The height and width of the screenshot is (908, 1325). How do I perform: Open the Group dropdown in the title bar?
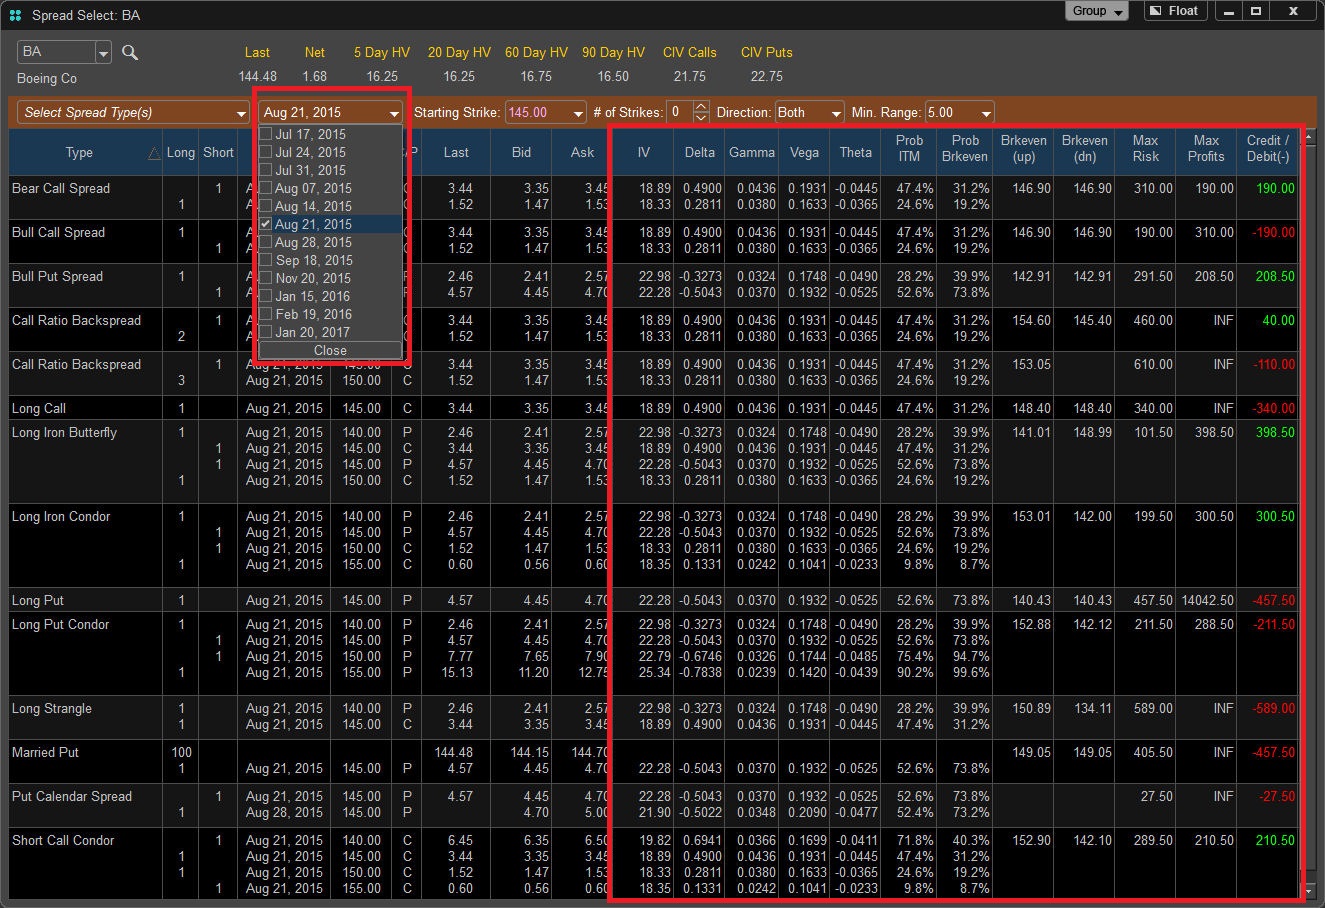tap(1097, 11)
